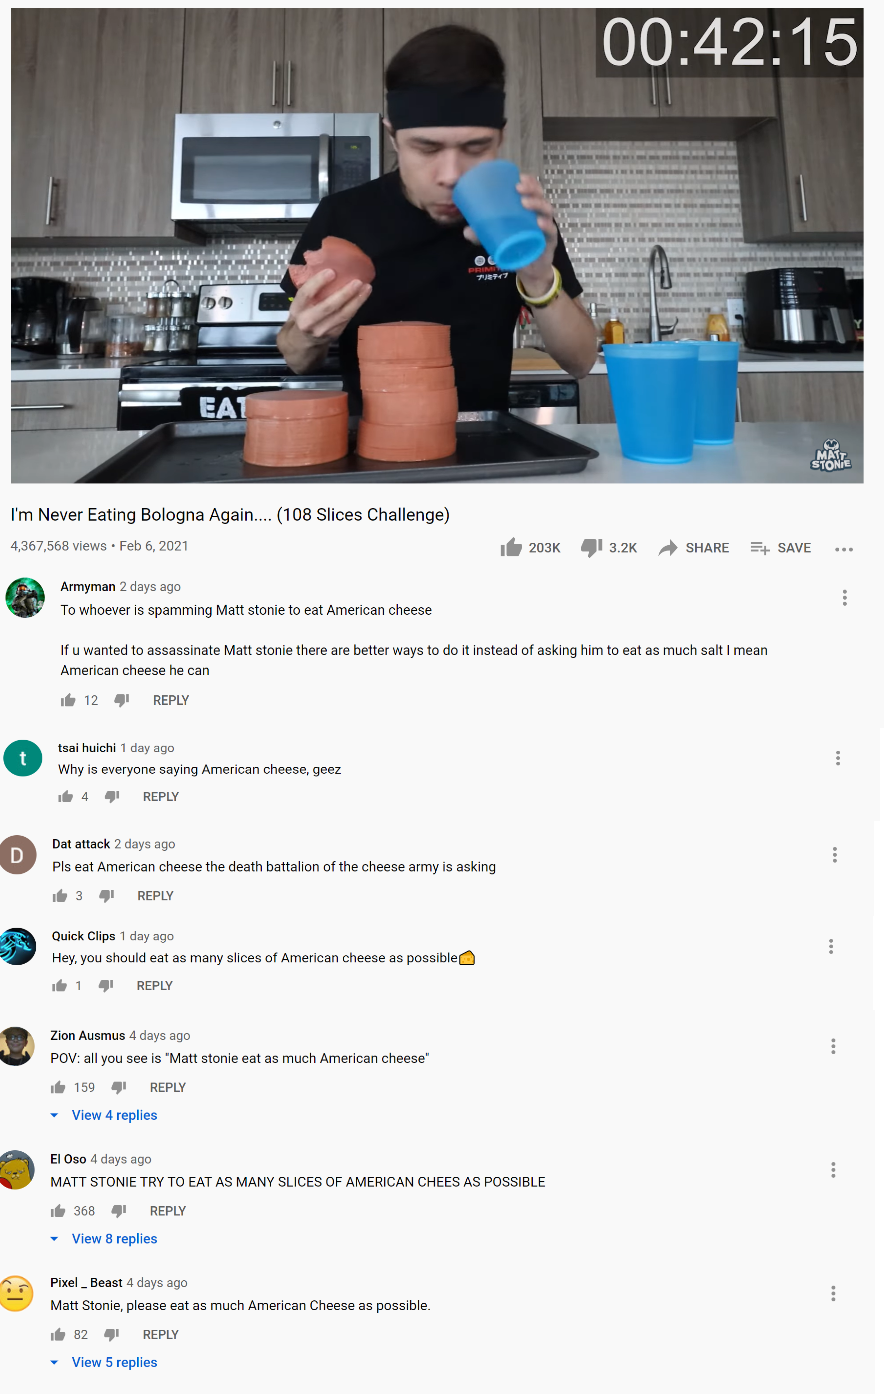Thumbs down Zion Ausmus's comment
Image resolution: width=884 pixels, height=1394 pixels.
119,1087
